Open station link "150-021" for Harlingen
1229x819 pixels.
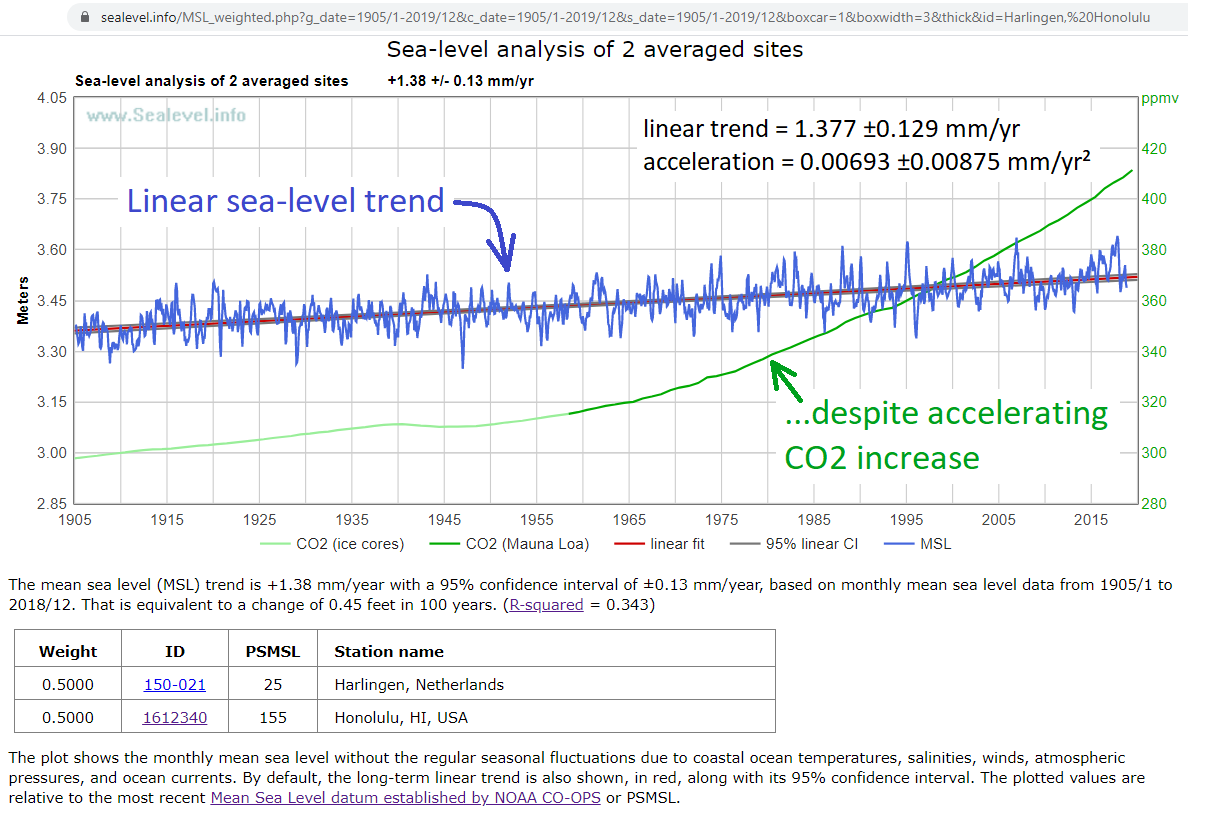[x=174, y=683]
